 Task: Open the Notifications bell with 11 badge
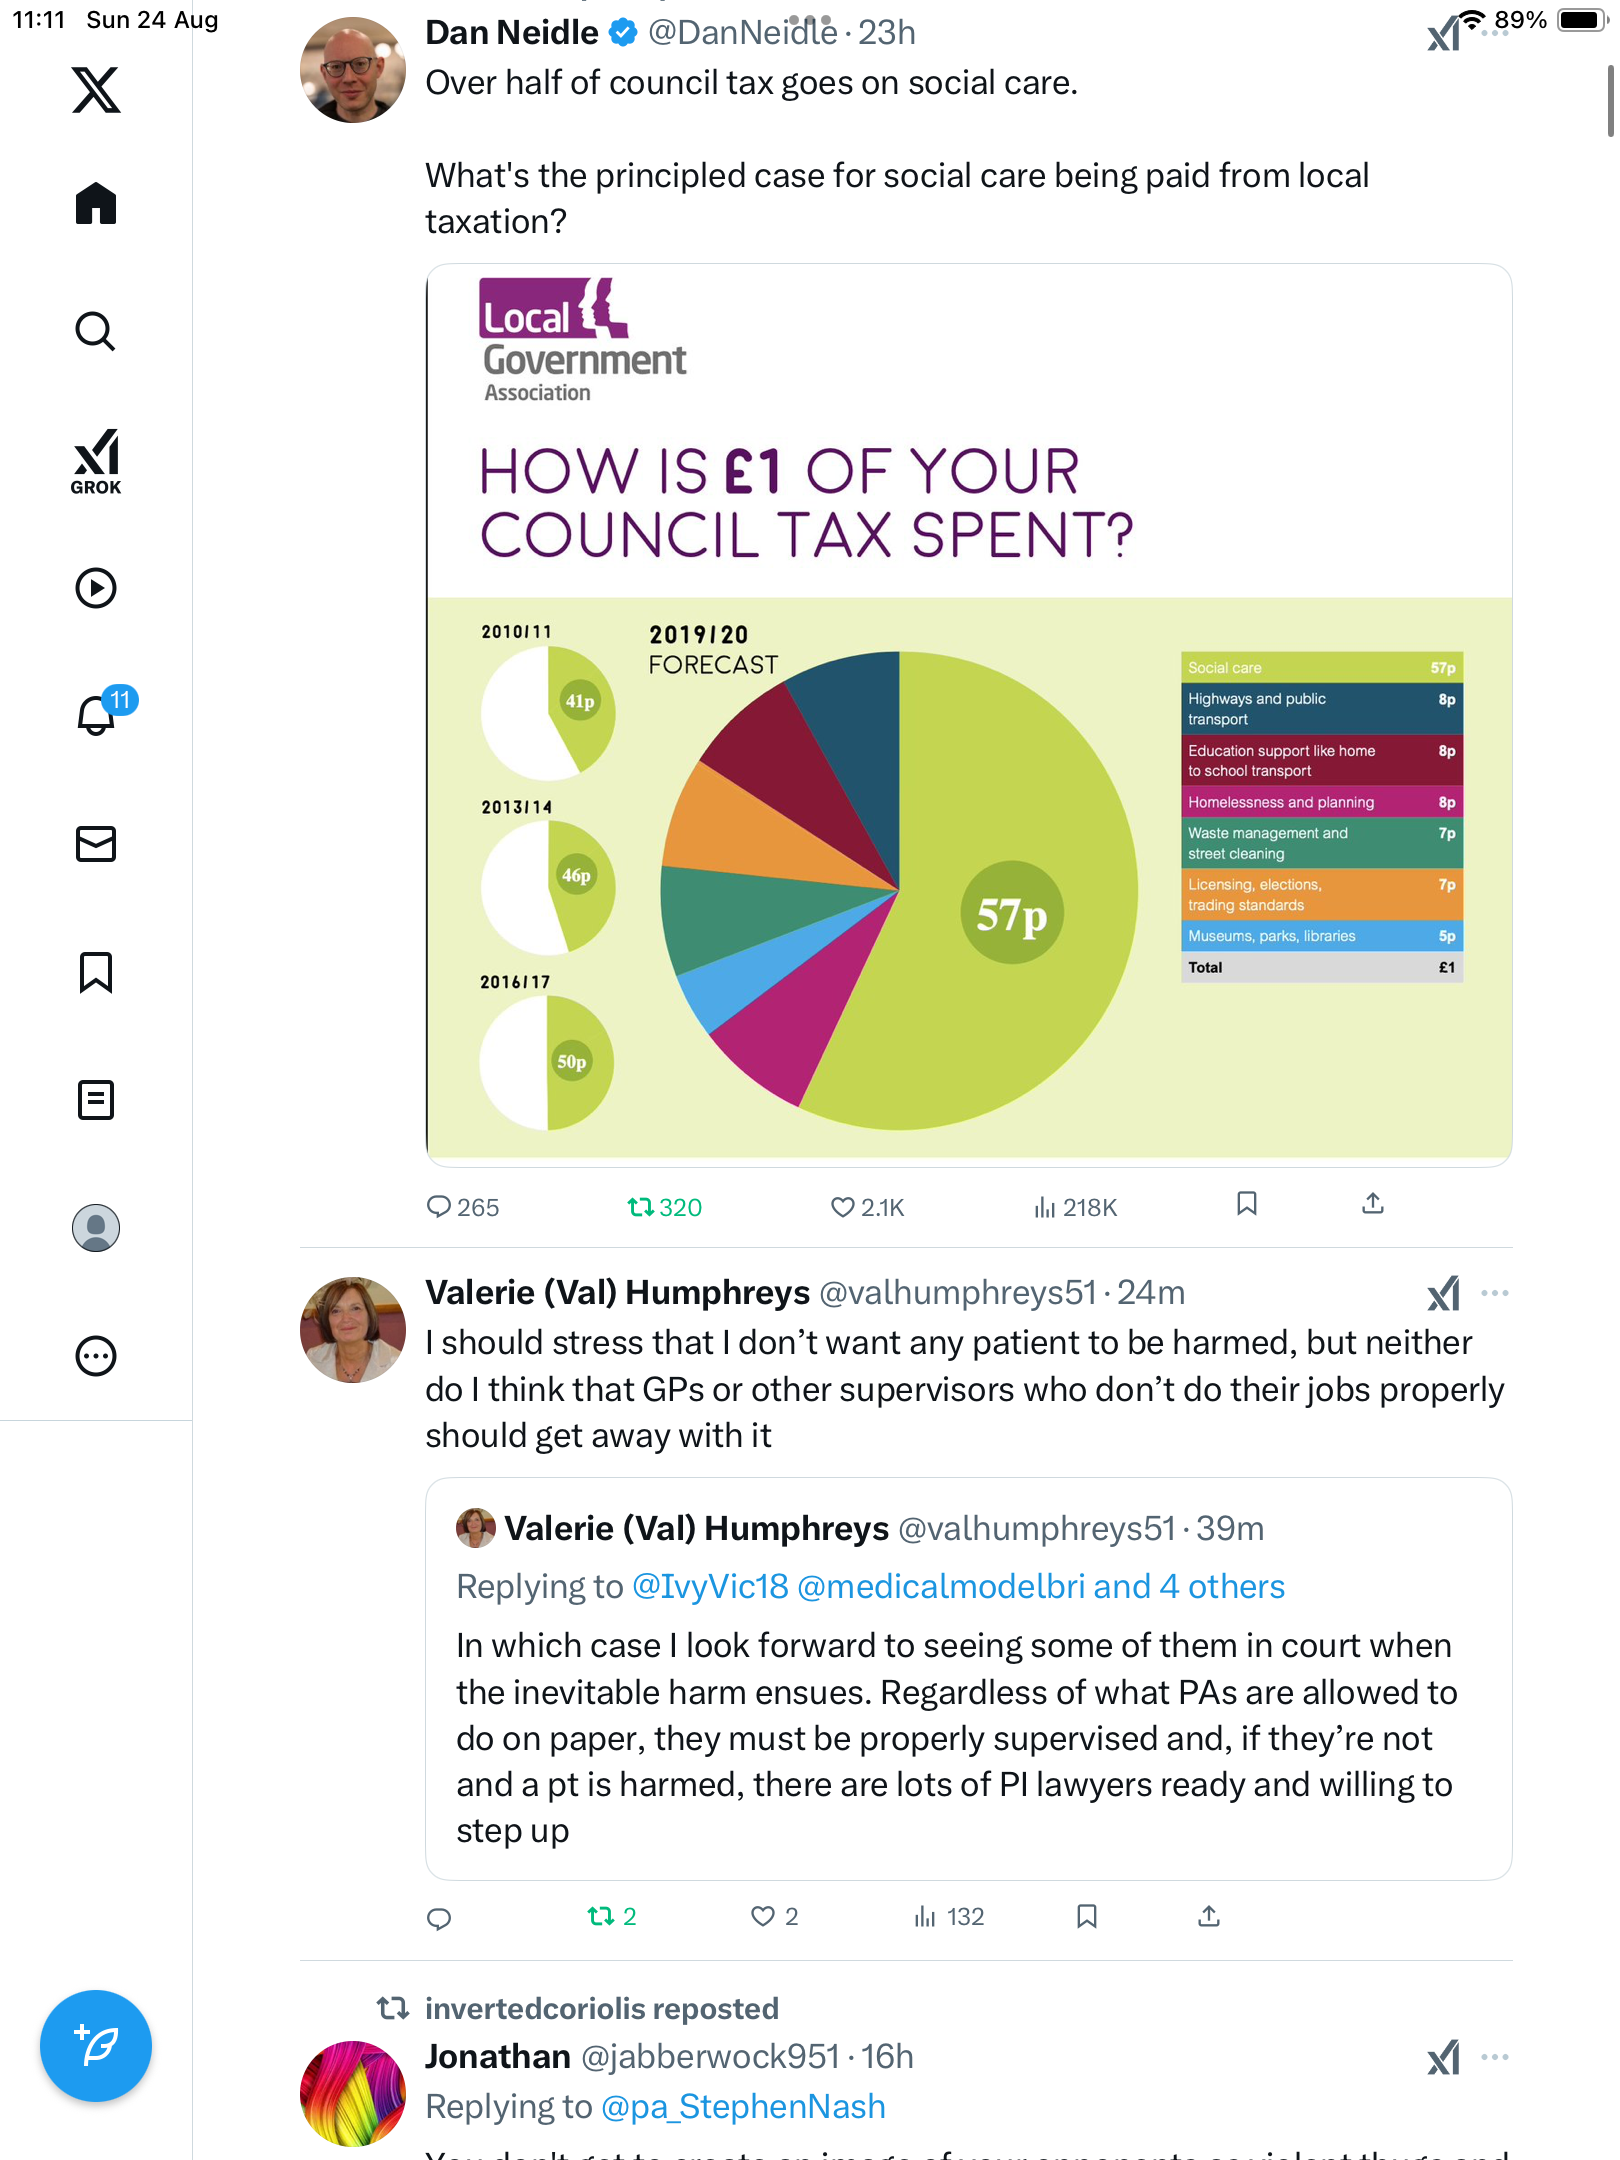click(x=97, y=715)
